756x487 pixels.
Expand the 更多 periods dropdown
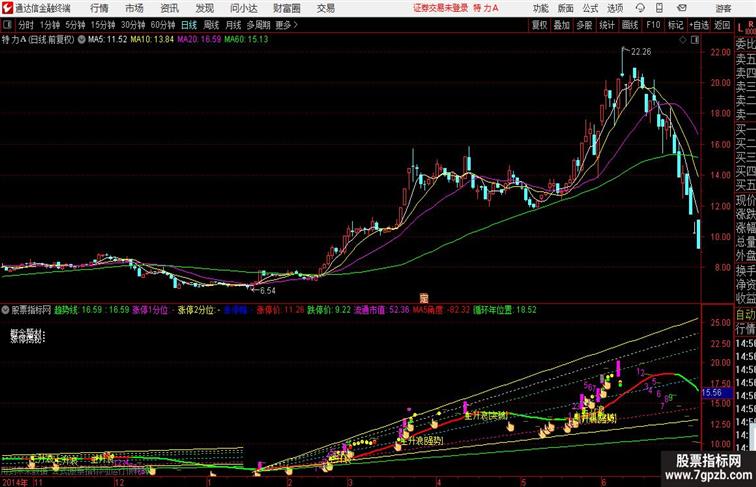pos(286,25)
